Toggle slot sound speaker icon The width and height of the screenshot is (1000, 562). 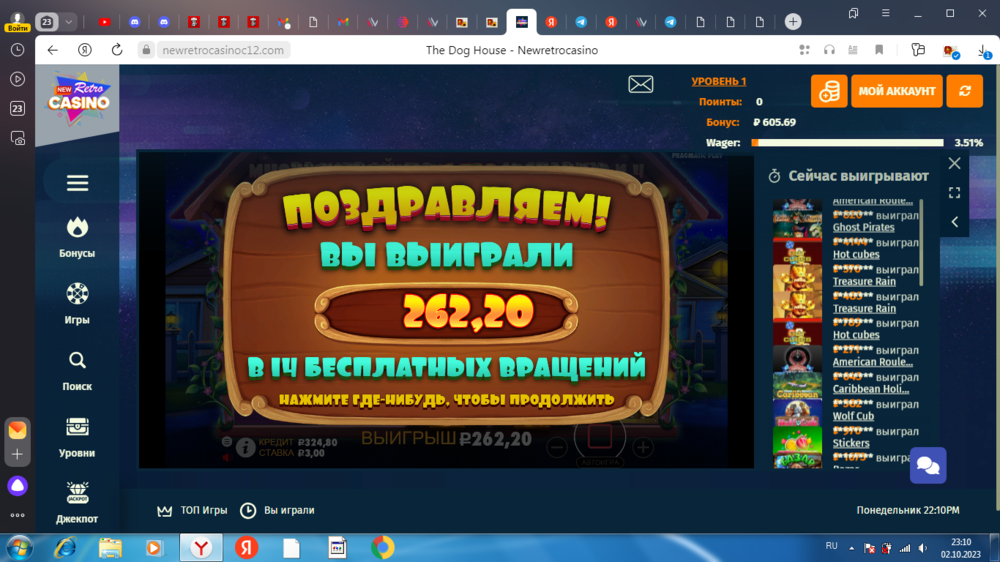(x=226, y=457)
